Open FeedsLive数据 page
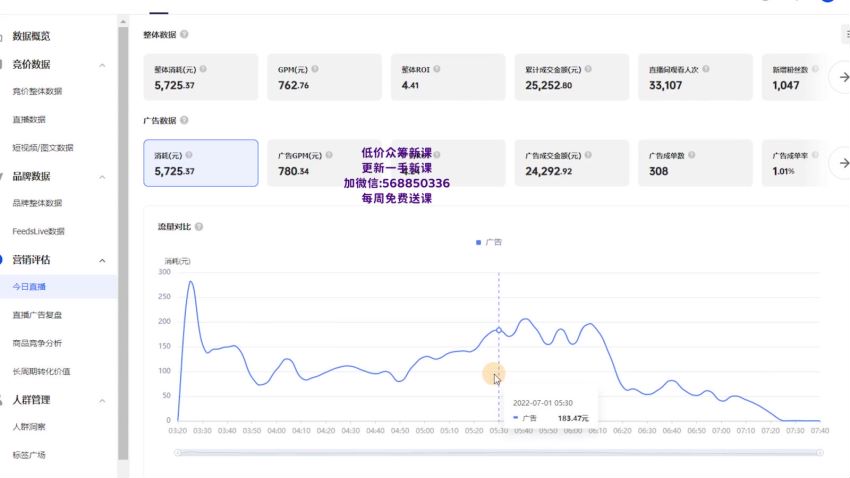The width and height of the screenshot is (850, 478). pos(38,231)
